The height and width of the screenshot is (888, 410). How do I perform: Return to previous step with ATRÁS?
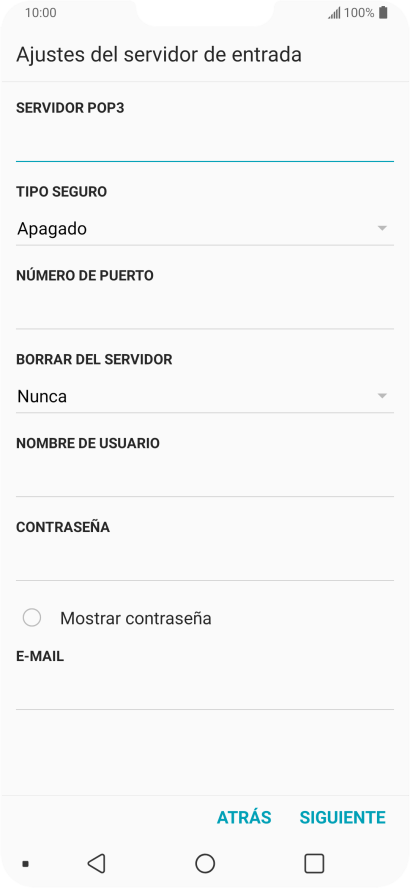coord(244,817)
